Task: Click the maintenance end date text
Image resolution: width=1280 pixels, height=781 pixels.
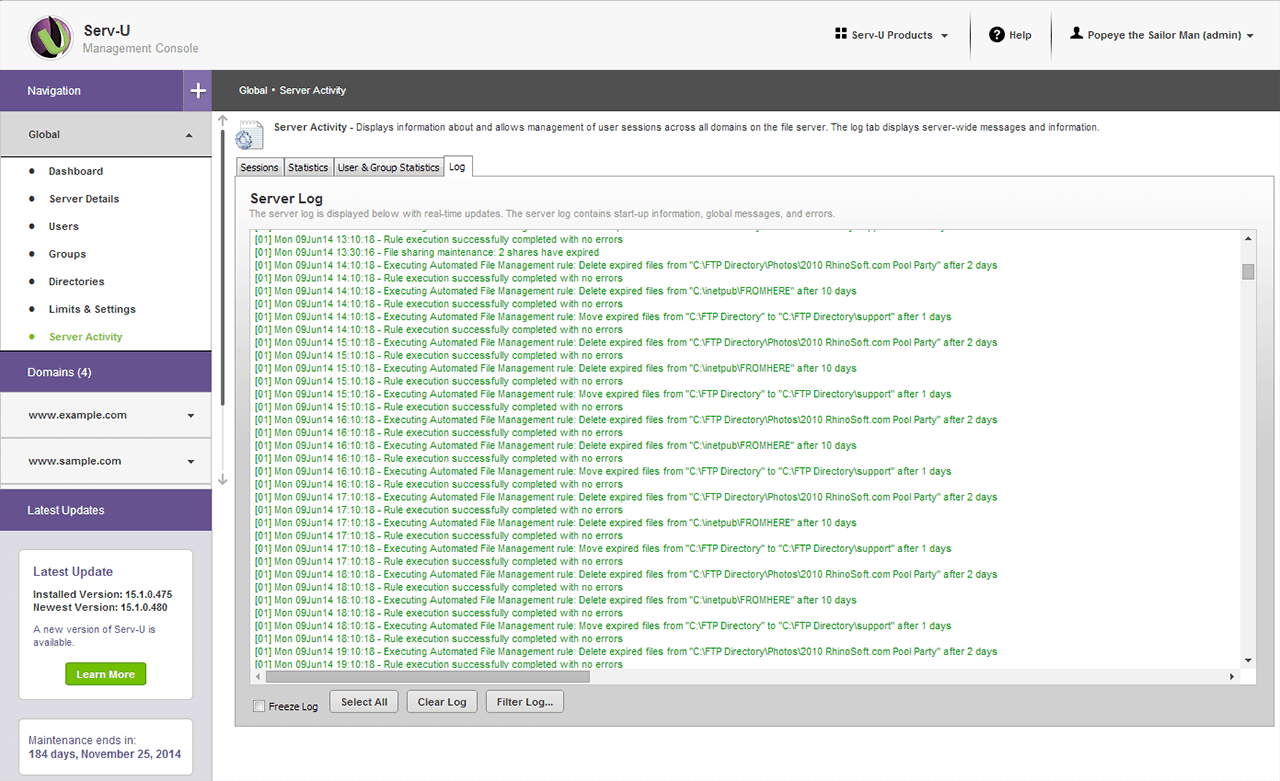Action: coord(105,754)
